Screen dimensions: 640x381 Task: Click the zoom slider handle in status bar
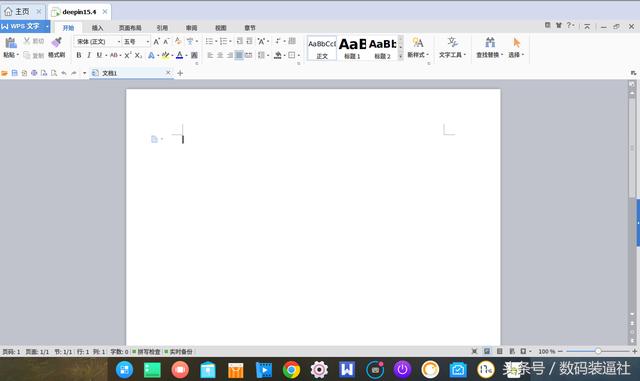pos(598,351)
